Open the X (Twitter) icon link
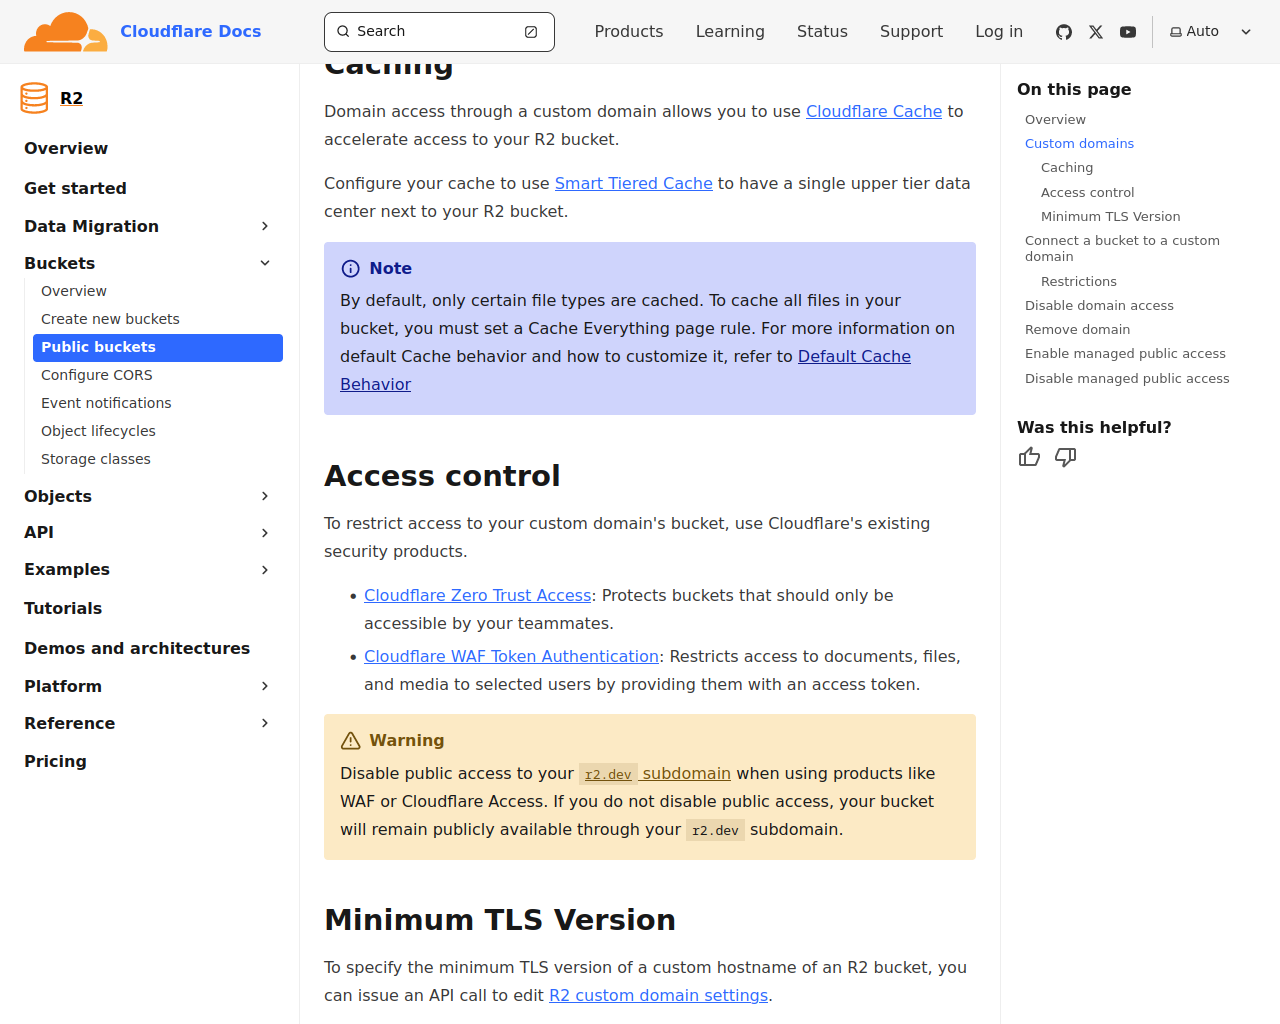This screenshot has width=1280, height=1024. (1096, 32)
